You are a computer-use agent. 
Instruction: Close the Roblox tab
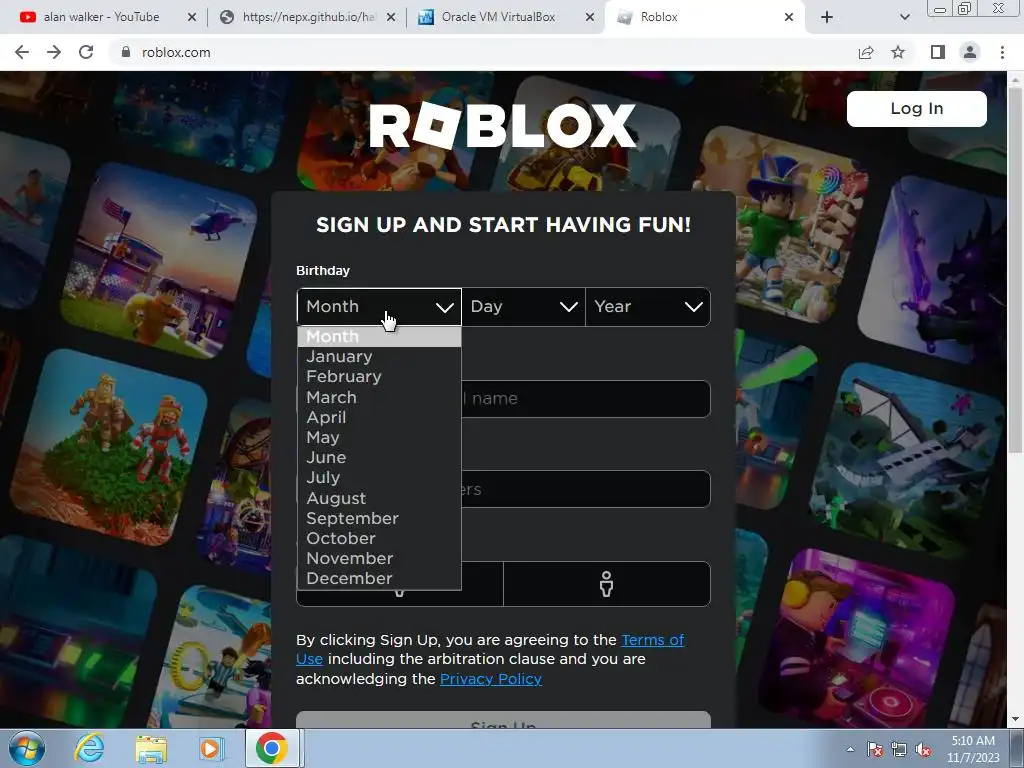tap(789, 17)
